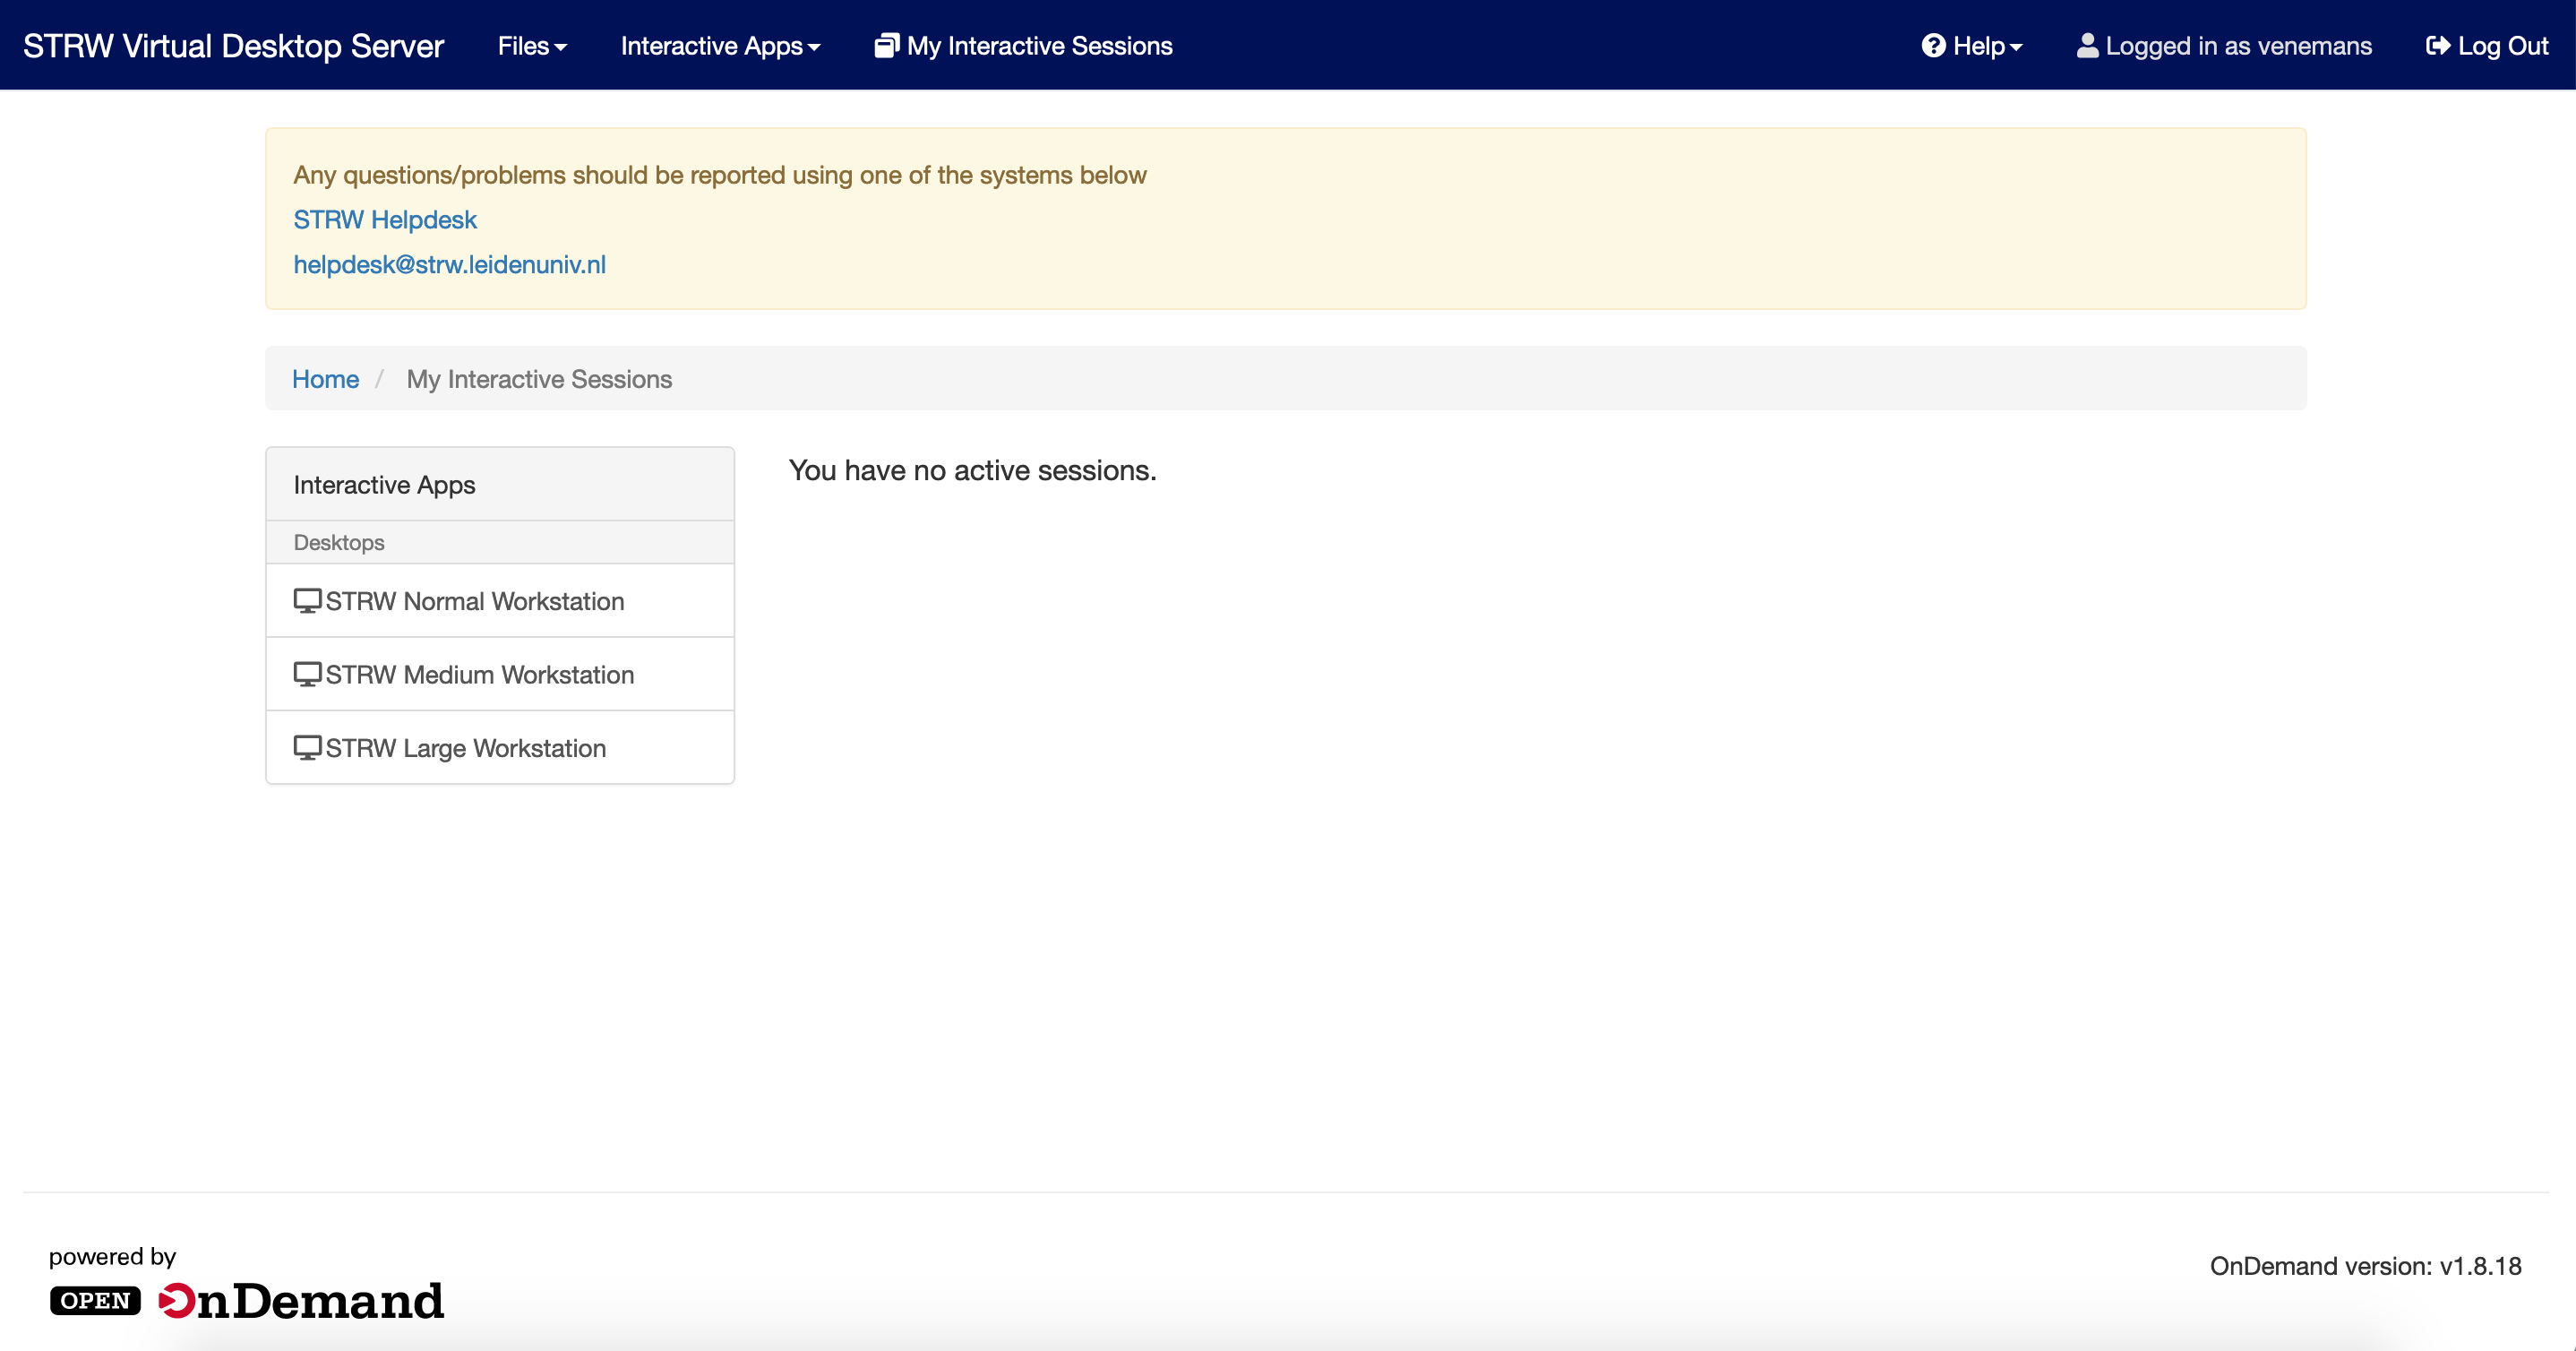2576x1351 pixels.
Task: Click the monitor icon beside STRW Large Workstation
Action: point(307,748)
